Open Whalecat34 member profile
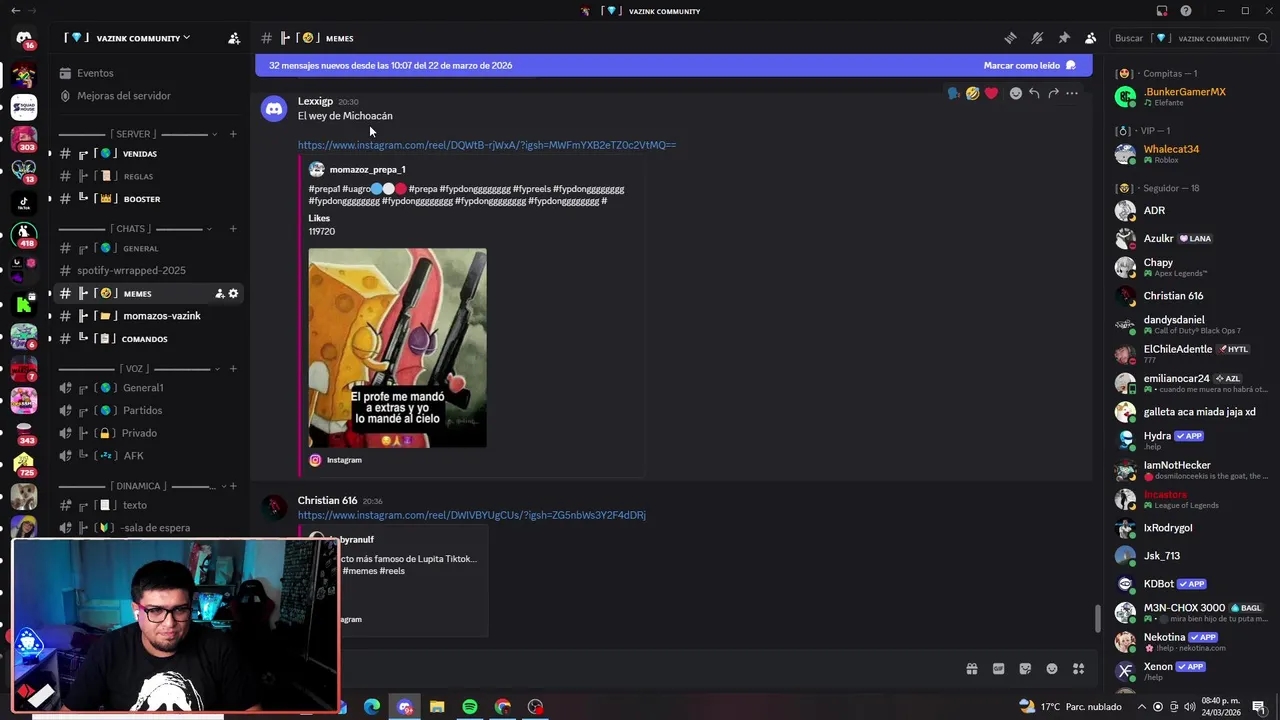Screen dimensions: 1280x720 tap(1192, 154)
